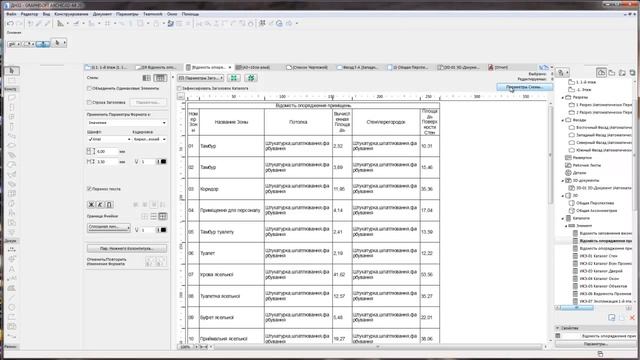The image size is (640, 360).
Task: Click 'Пар. Нижнего Колонтитула...' button
Action: coord(127,248)
